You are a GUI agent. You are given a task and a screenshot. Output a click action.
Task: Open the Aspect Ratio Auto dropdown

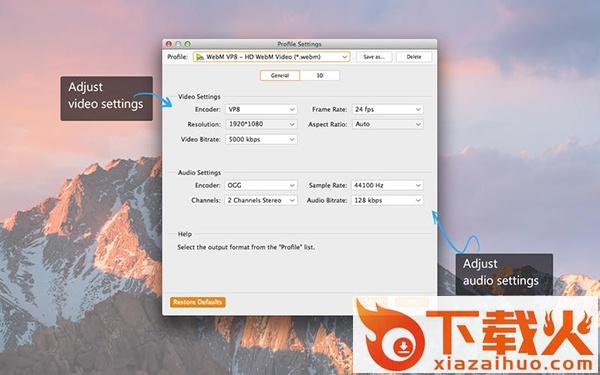[x=387, y=124]
